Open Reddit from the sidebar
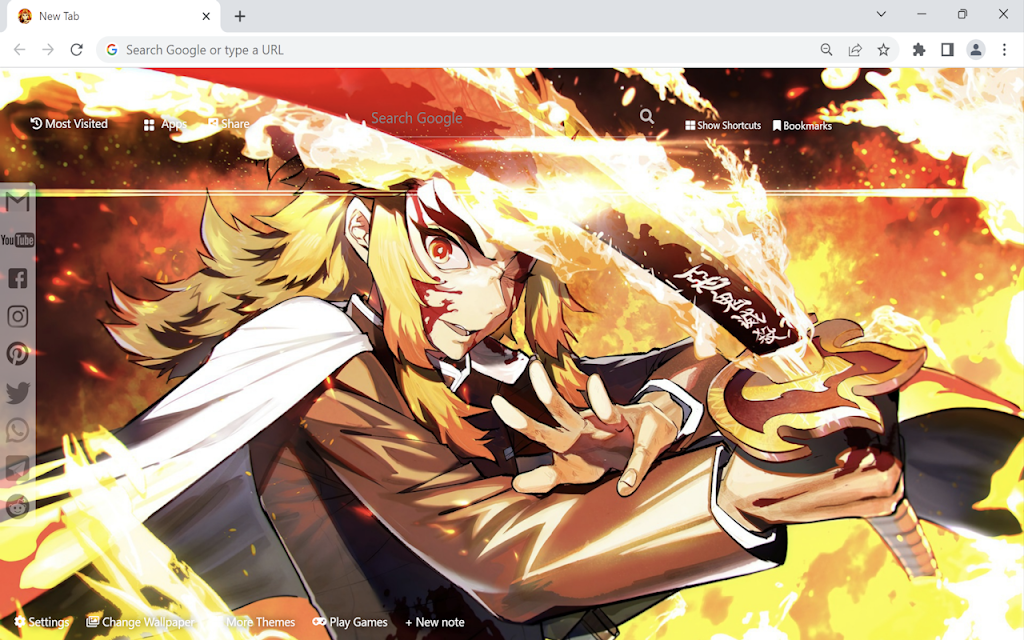1024x640 pixels. [x=18, y=506]
